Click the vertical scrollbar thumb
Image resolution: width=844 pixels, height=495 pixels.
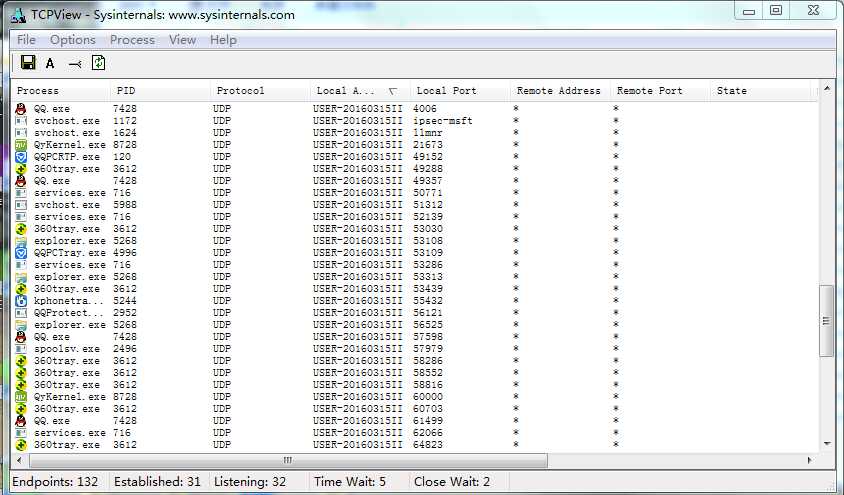[826, 321]
